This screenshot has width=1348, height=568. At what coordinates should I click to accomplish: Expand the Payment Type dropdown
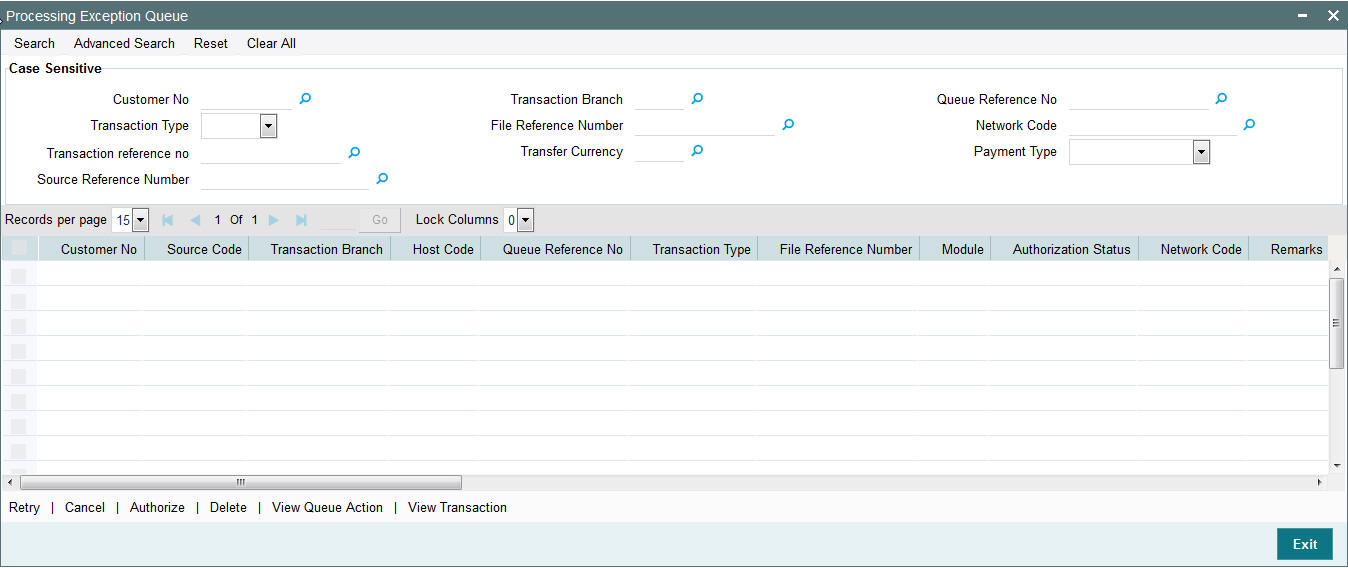[x=1201, y=152]
